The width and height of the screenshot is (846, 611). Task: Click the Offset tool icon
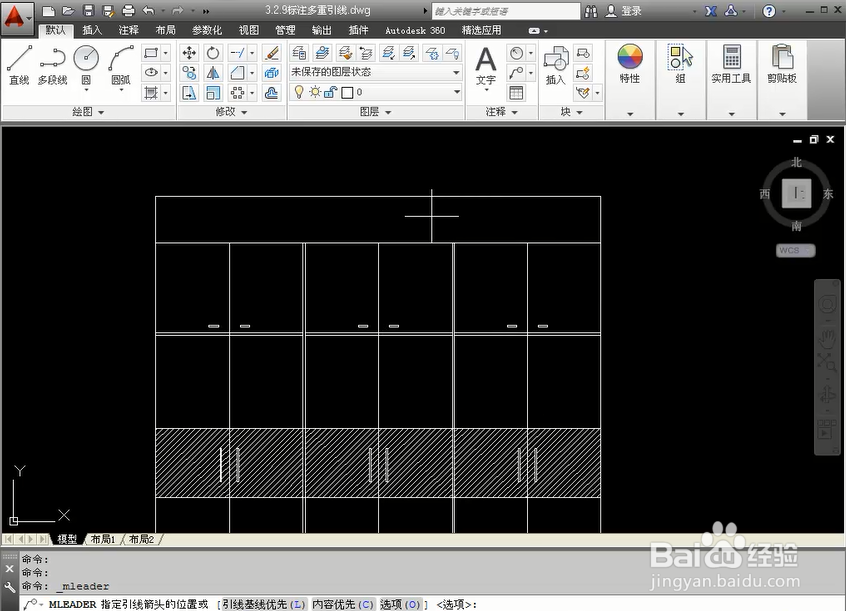pos(271,93)
